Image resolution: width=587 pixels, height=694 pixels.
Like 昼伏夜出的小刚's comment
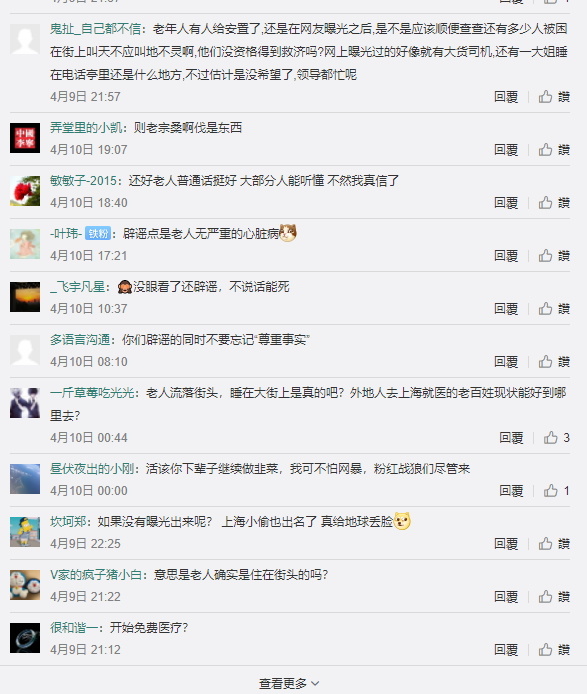point(556,491)
